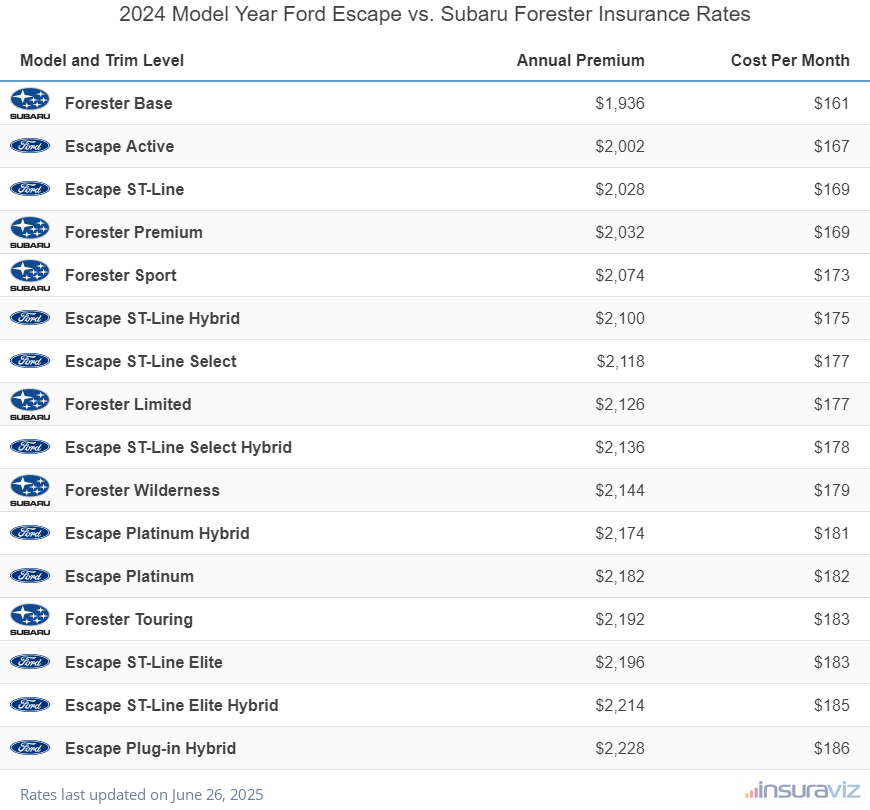Select the Escape ST-Line Select Hybrid trim name
The height and width of the screenshot is (810, 870).
pos(178,447)
